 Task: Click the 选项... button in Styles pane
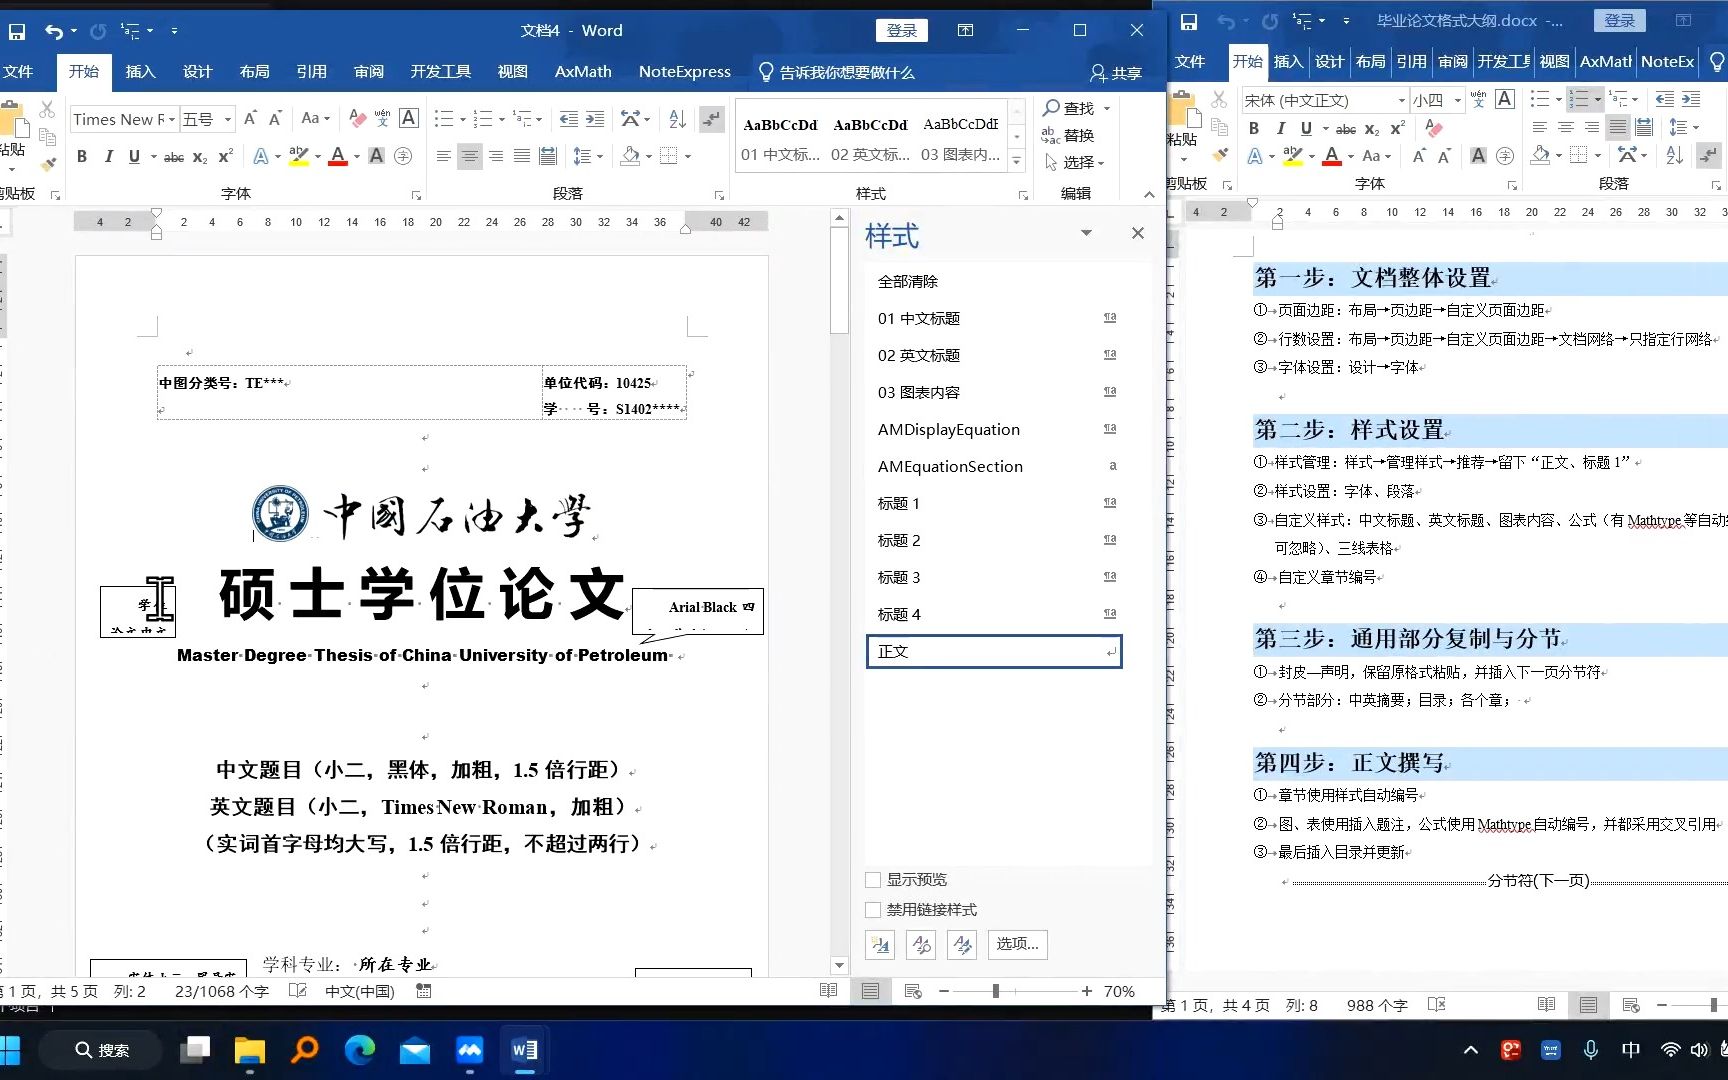[1017, 944]
